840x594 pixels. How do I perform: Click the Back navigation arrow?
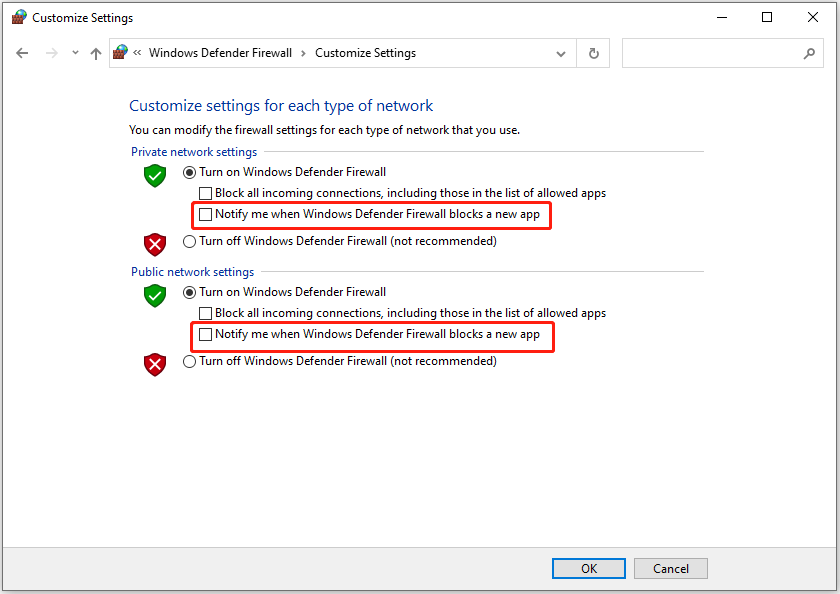(x=22, y=53)
